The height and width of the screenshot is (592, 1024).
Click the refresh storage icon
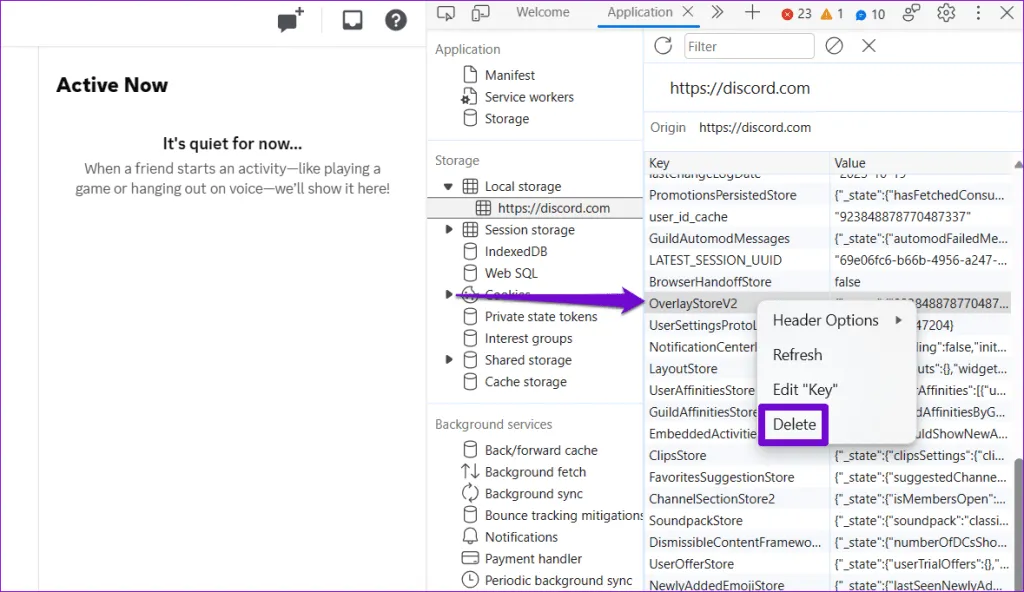tap(662, 46)
